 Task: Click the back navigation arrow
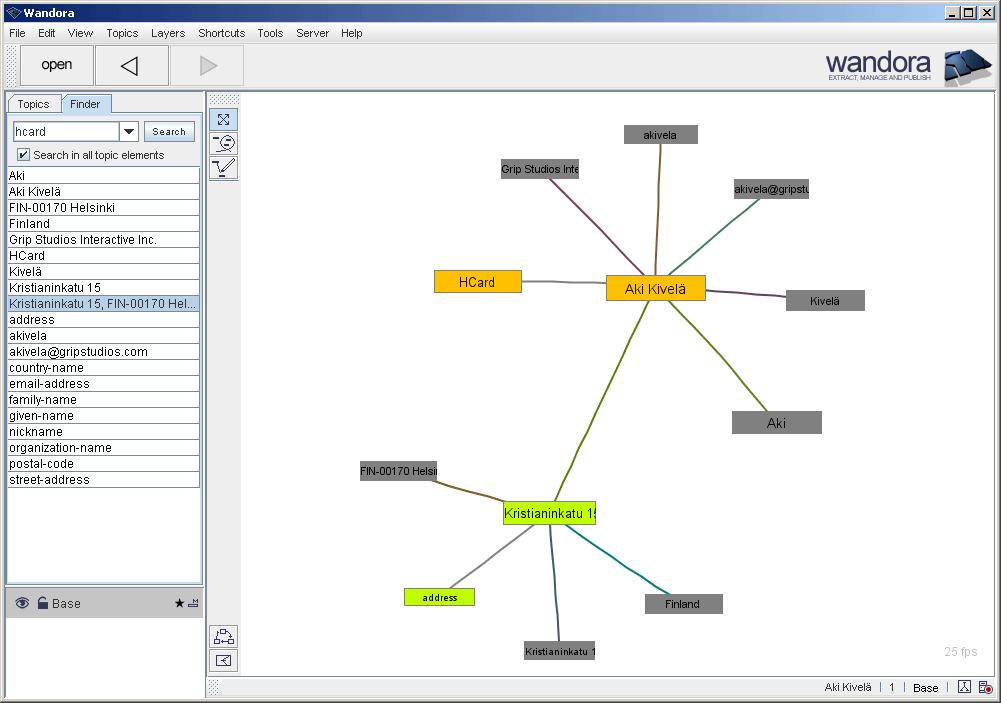[x=131, y=65]
